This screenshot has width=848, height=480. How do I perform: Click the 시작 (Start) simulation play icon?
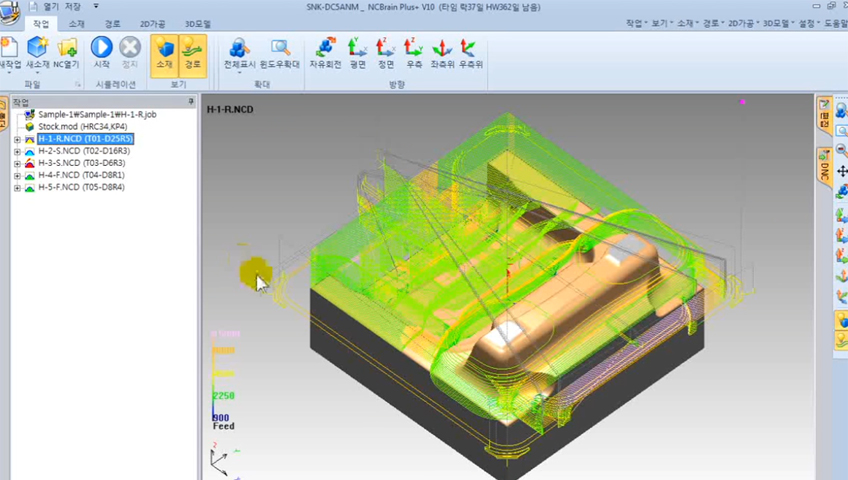coord(101,47)
